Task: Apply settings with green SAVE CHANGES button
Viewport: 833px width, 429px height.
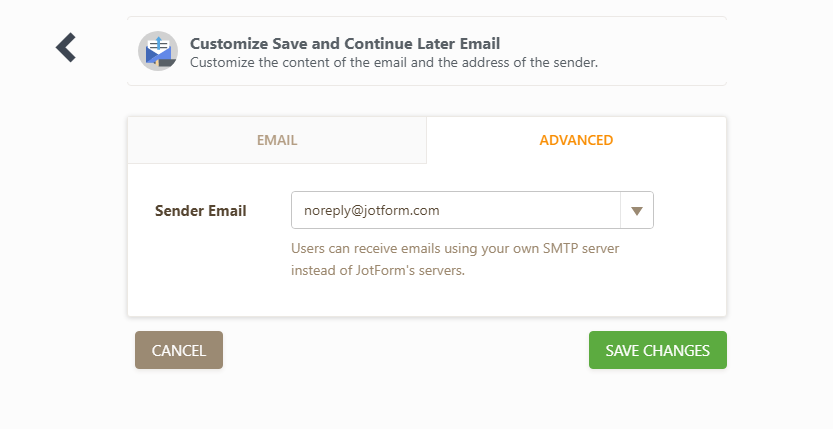Action: pyautogui.click(x=658, y=350)
